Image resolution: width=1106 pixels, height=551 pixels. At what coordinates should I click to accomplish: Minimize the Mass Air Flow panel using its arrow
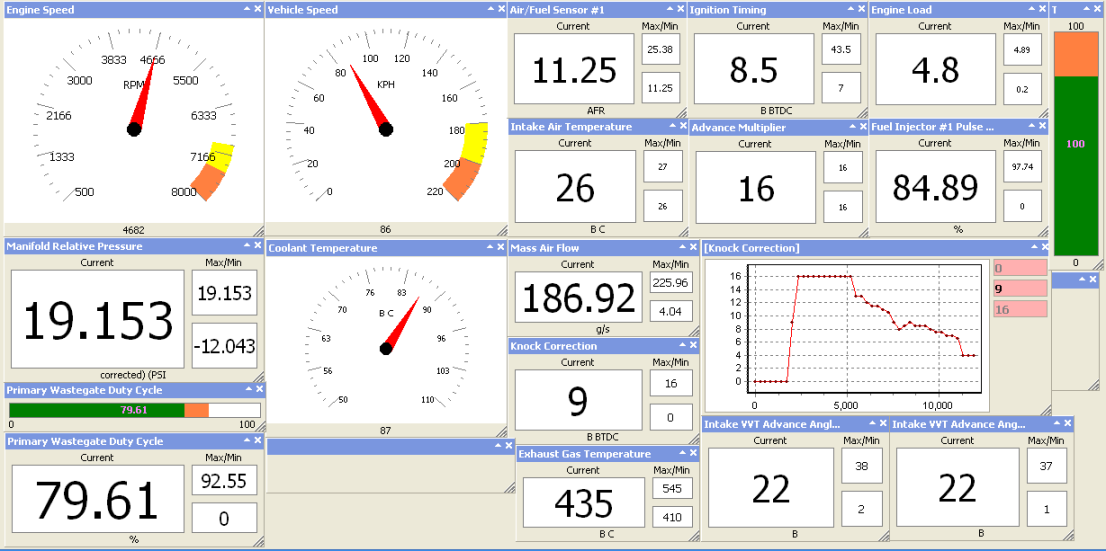tap(681, 247)
